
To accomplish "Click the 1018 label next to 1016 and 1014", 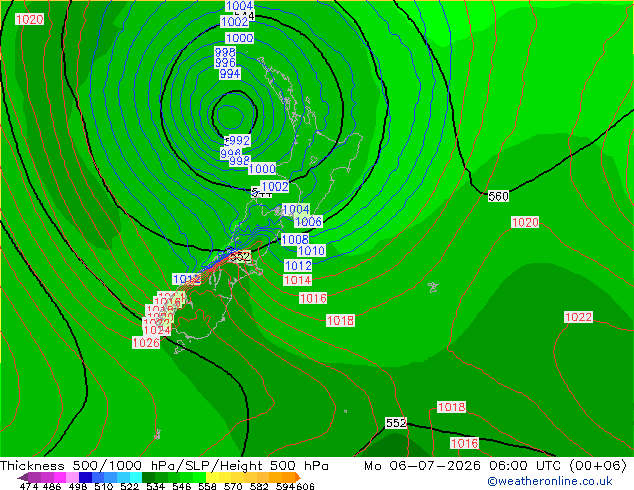I will [x=340, y=321].
